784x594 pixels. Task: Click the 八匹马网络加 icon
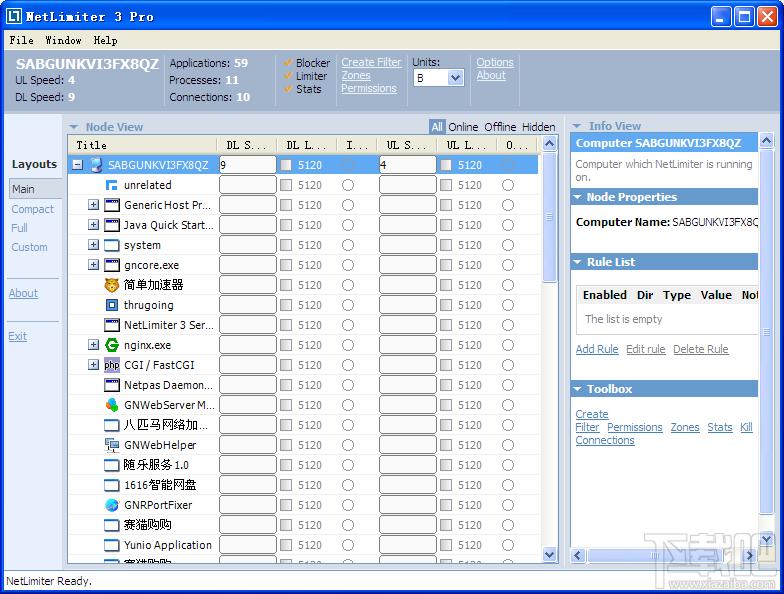tap(112, 425)
